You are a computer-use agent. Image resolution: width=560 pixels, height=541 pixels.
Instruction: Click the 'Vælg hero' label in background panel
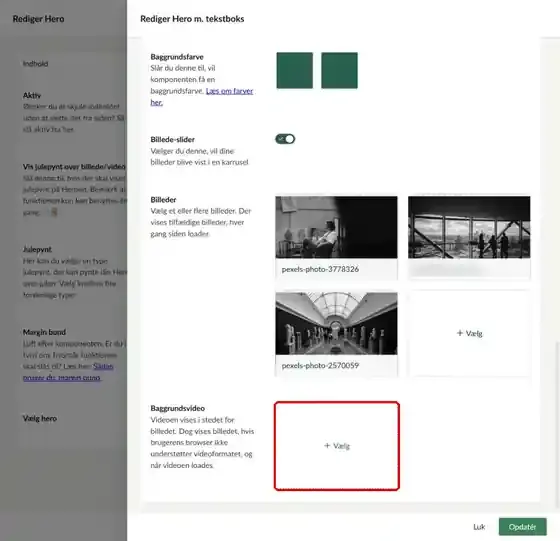pyautogui.click(x=40, y=419)
